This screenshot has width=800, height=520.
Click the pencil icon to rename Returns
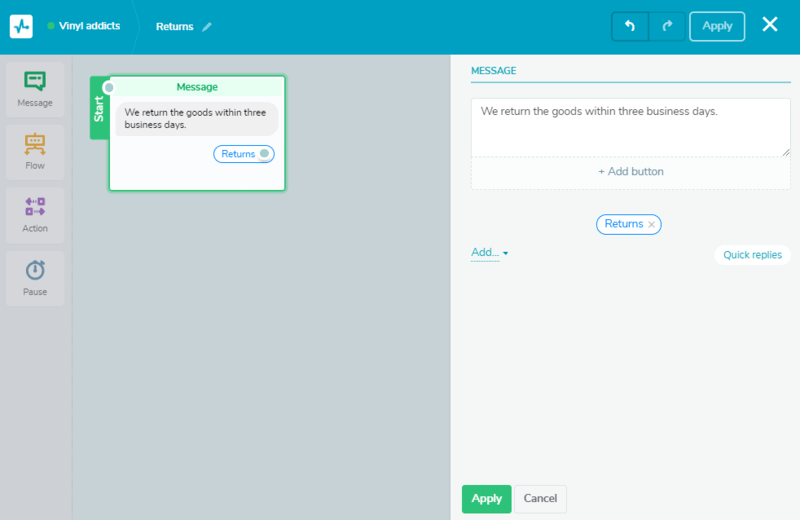(x=207, y=27)
